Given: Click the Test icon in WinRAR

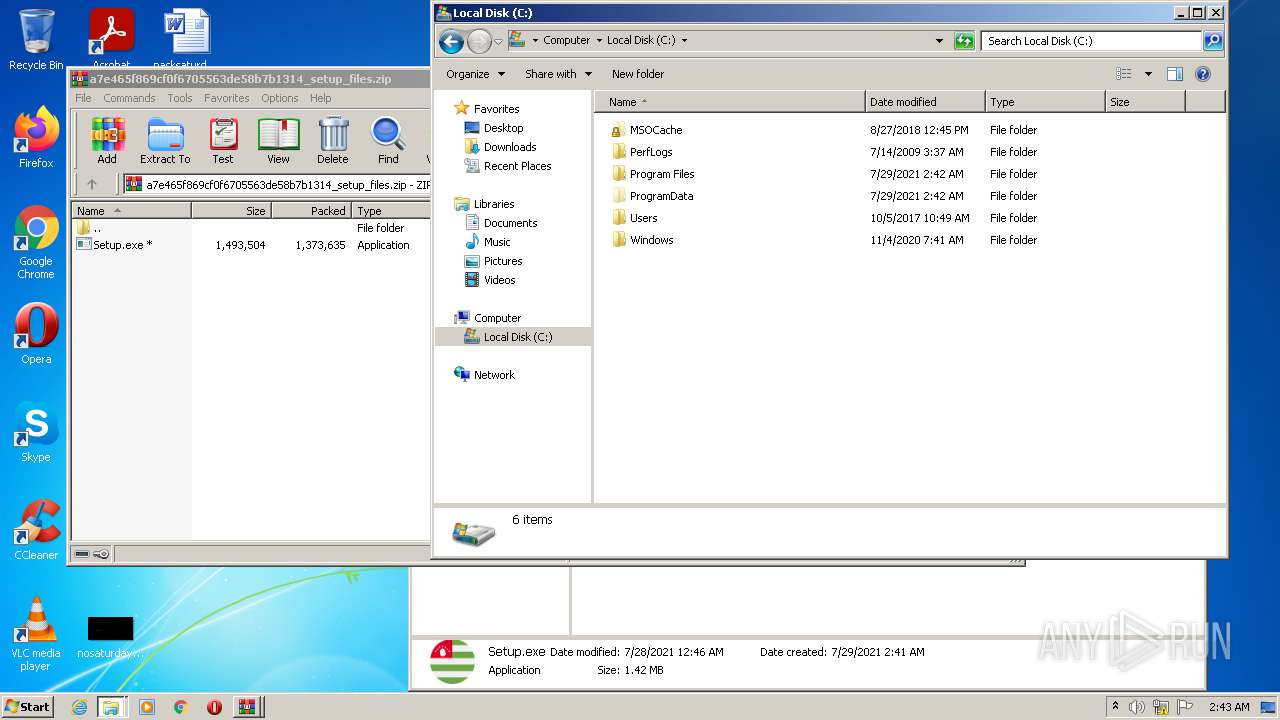Looking at the screenshot, I should [x=223, y=141].
